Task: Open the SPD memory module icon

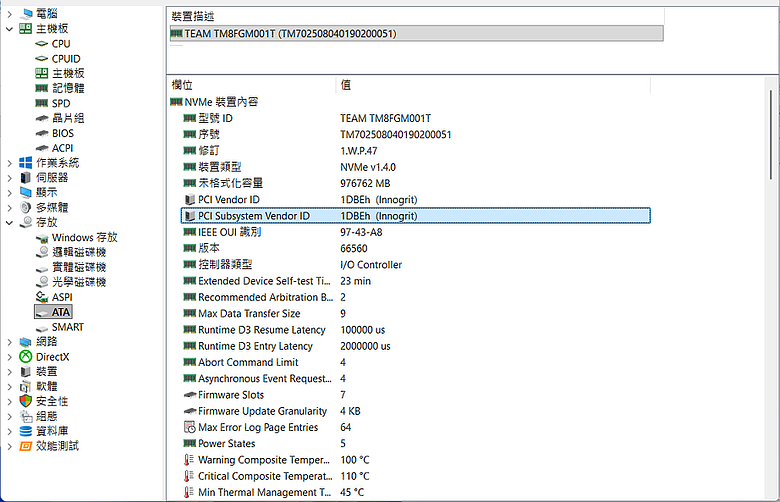Action: (42, 103)
